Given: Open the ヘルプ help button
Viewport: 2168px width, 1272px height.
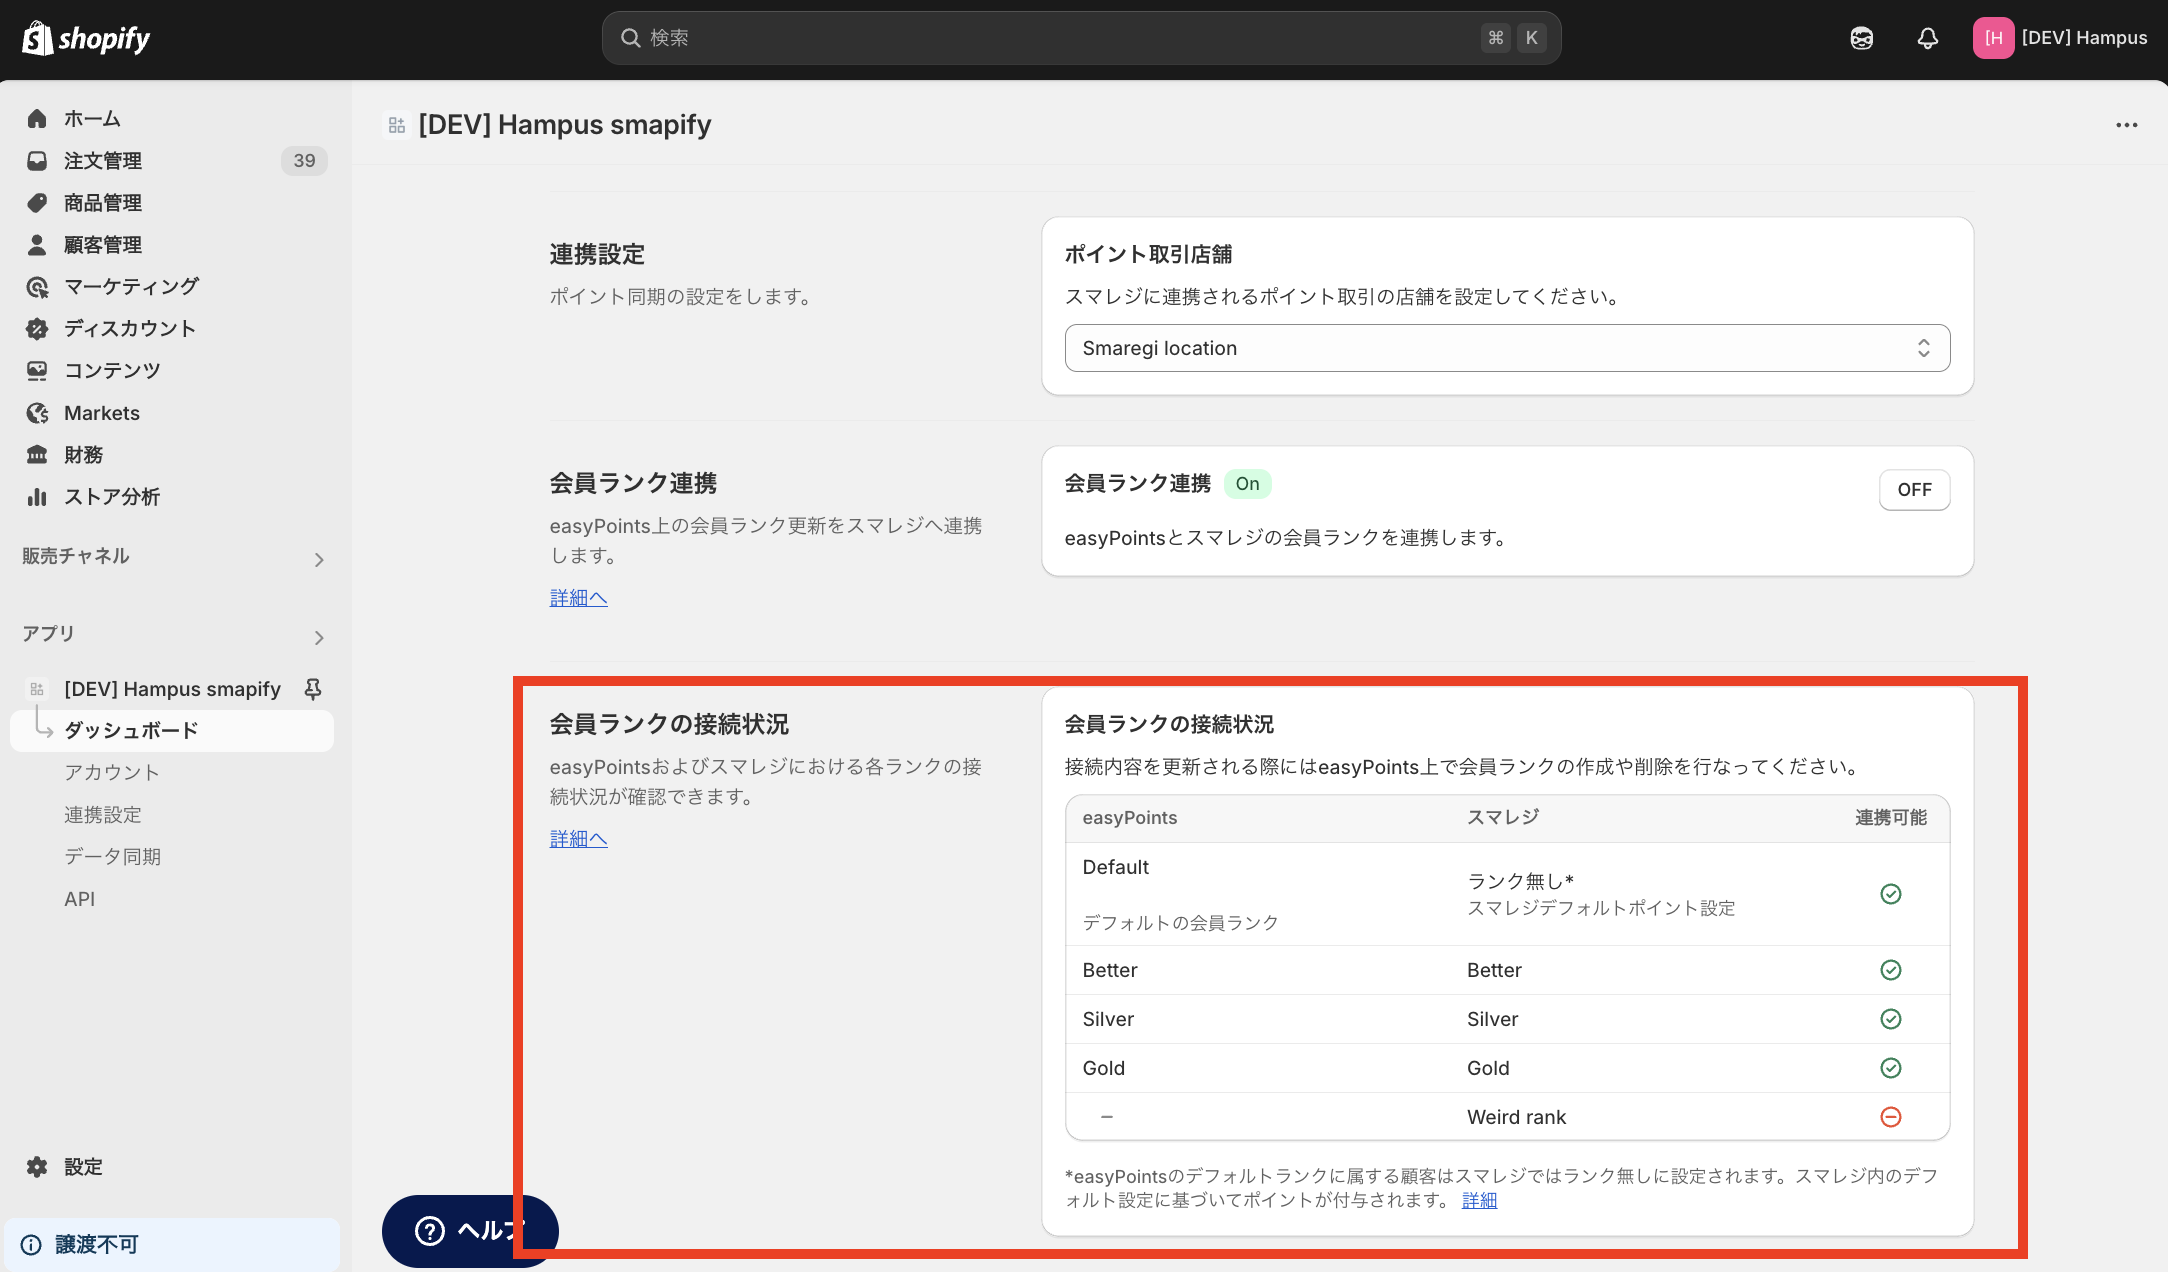Looking at the screenshot, I should coord(470,1231).
